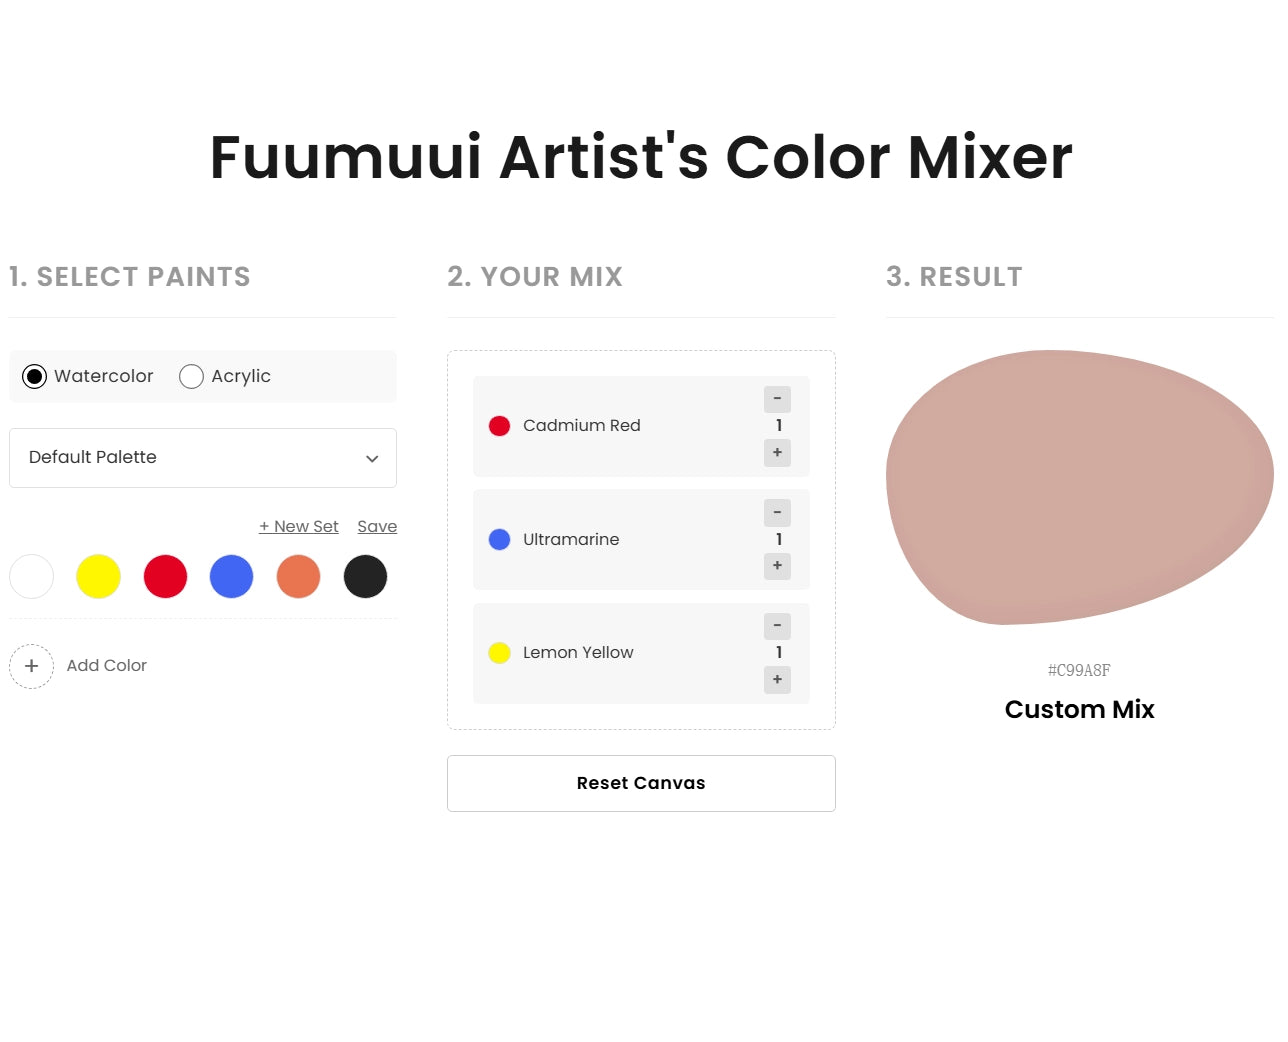Pick the yellow paint swatch
This screenshot has height=1042, width=1288.
coord(98,577)
